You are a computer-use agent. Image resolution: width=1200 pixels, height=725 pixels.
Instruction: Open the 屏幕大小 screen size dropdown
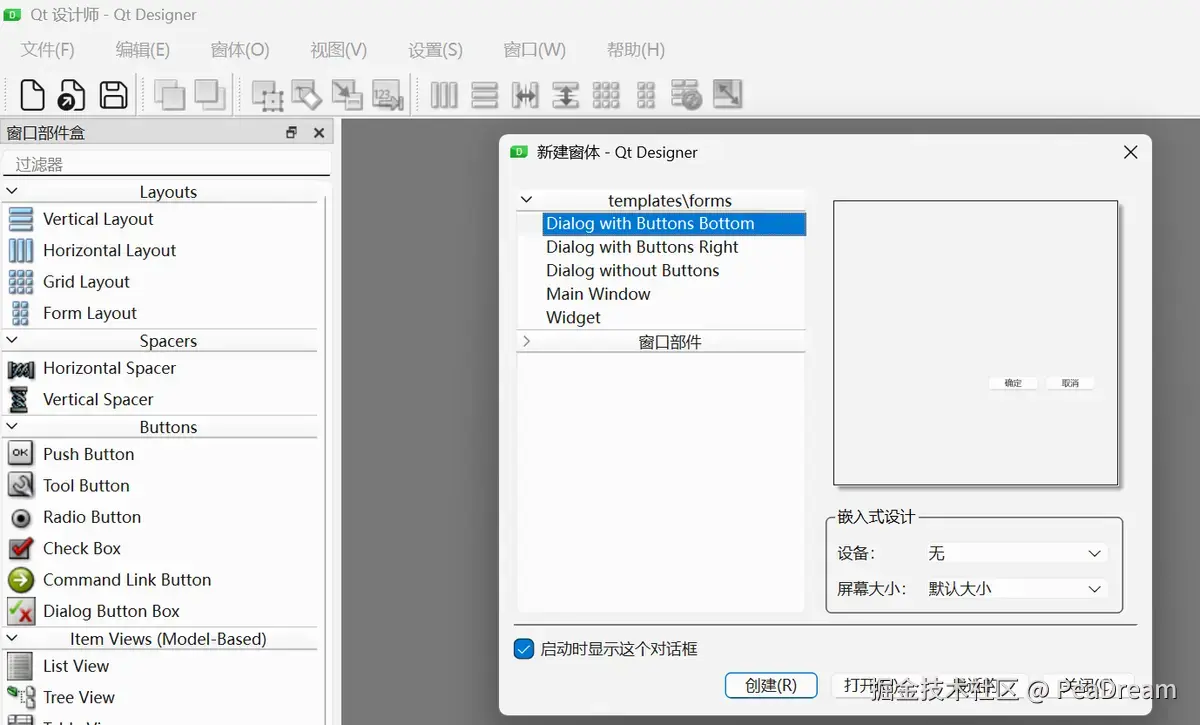pos(1014,589)
